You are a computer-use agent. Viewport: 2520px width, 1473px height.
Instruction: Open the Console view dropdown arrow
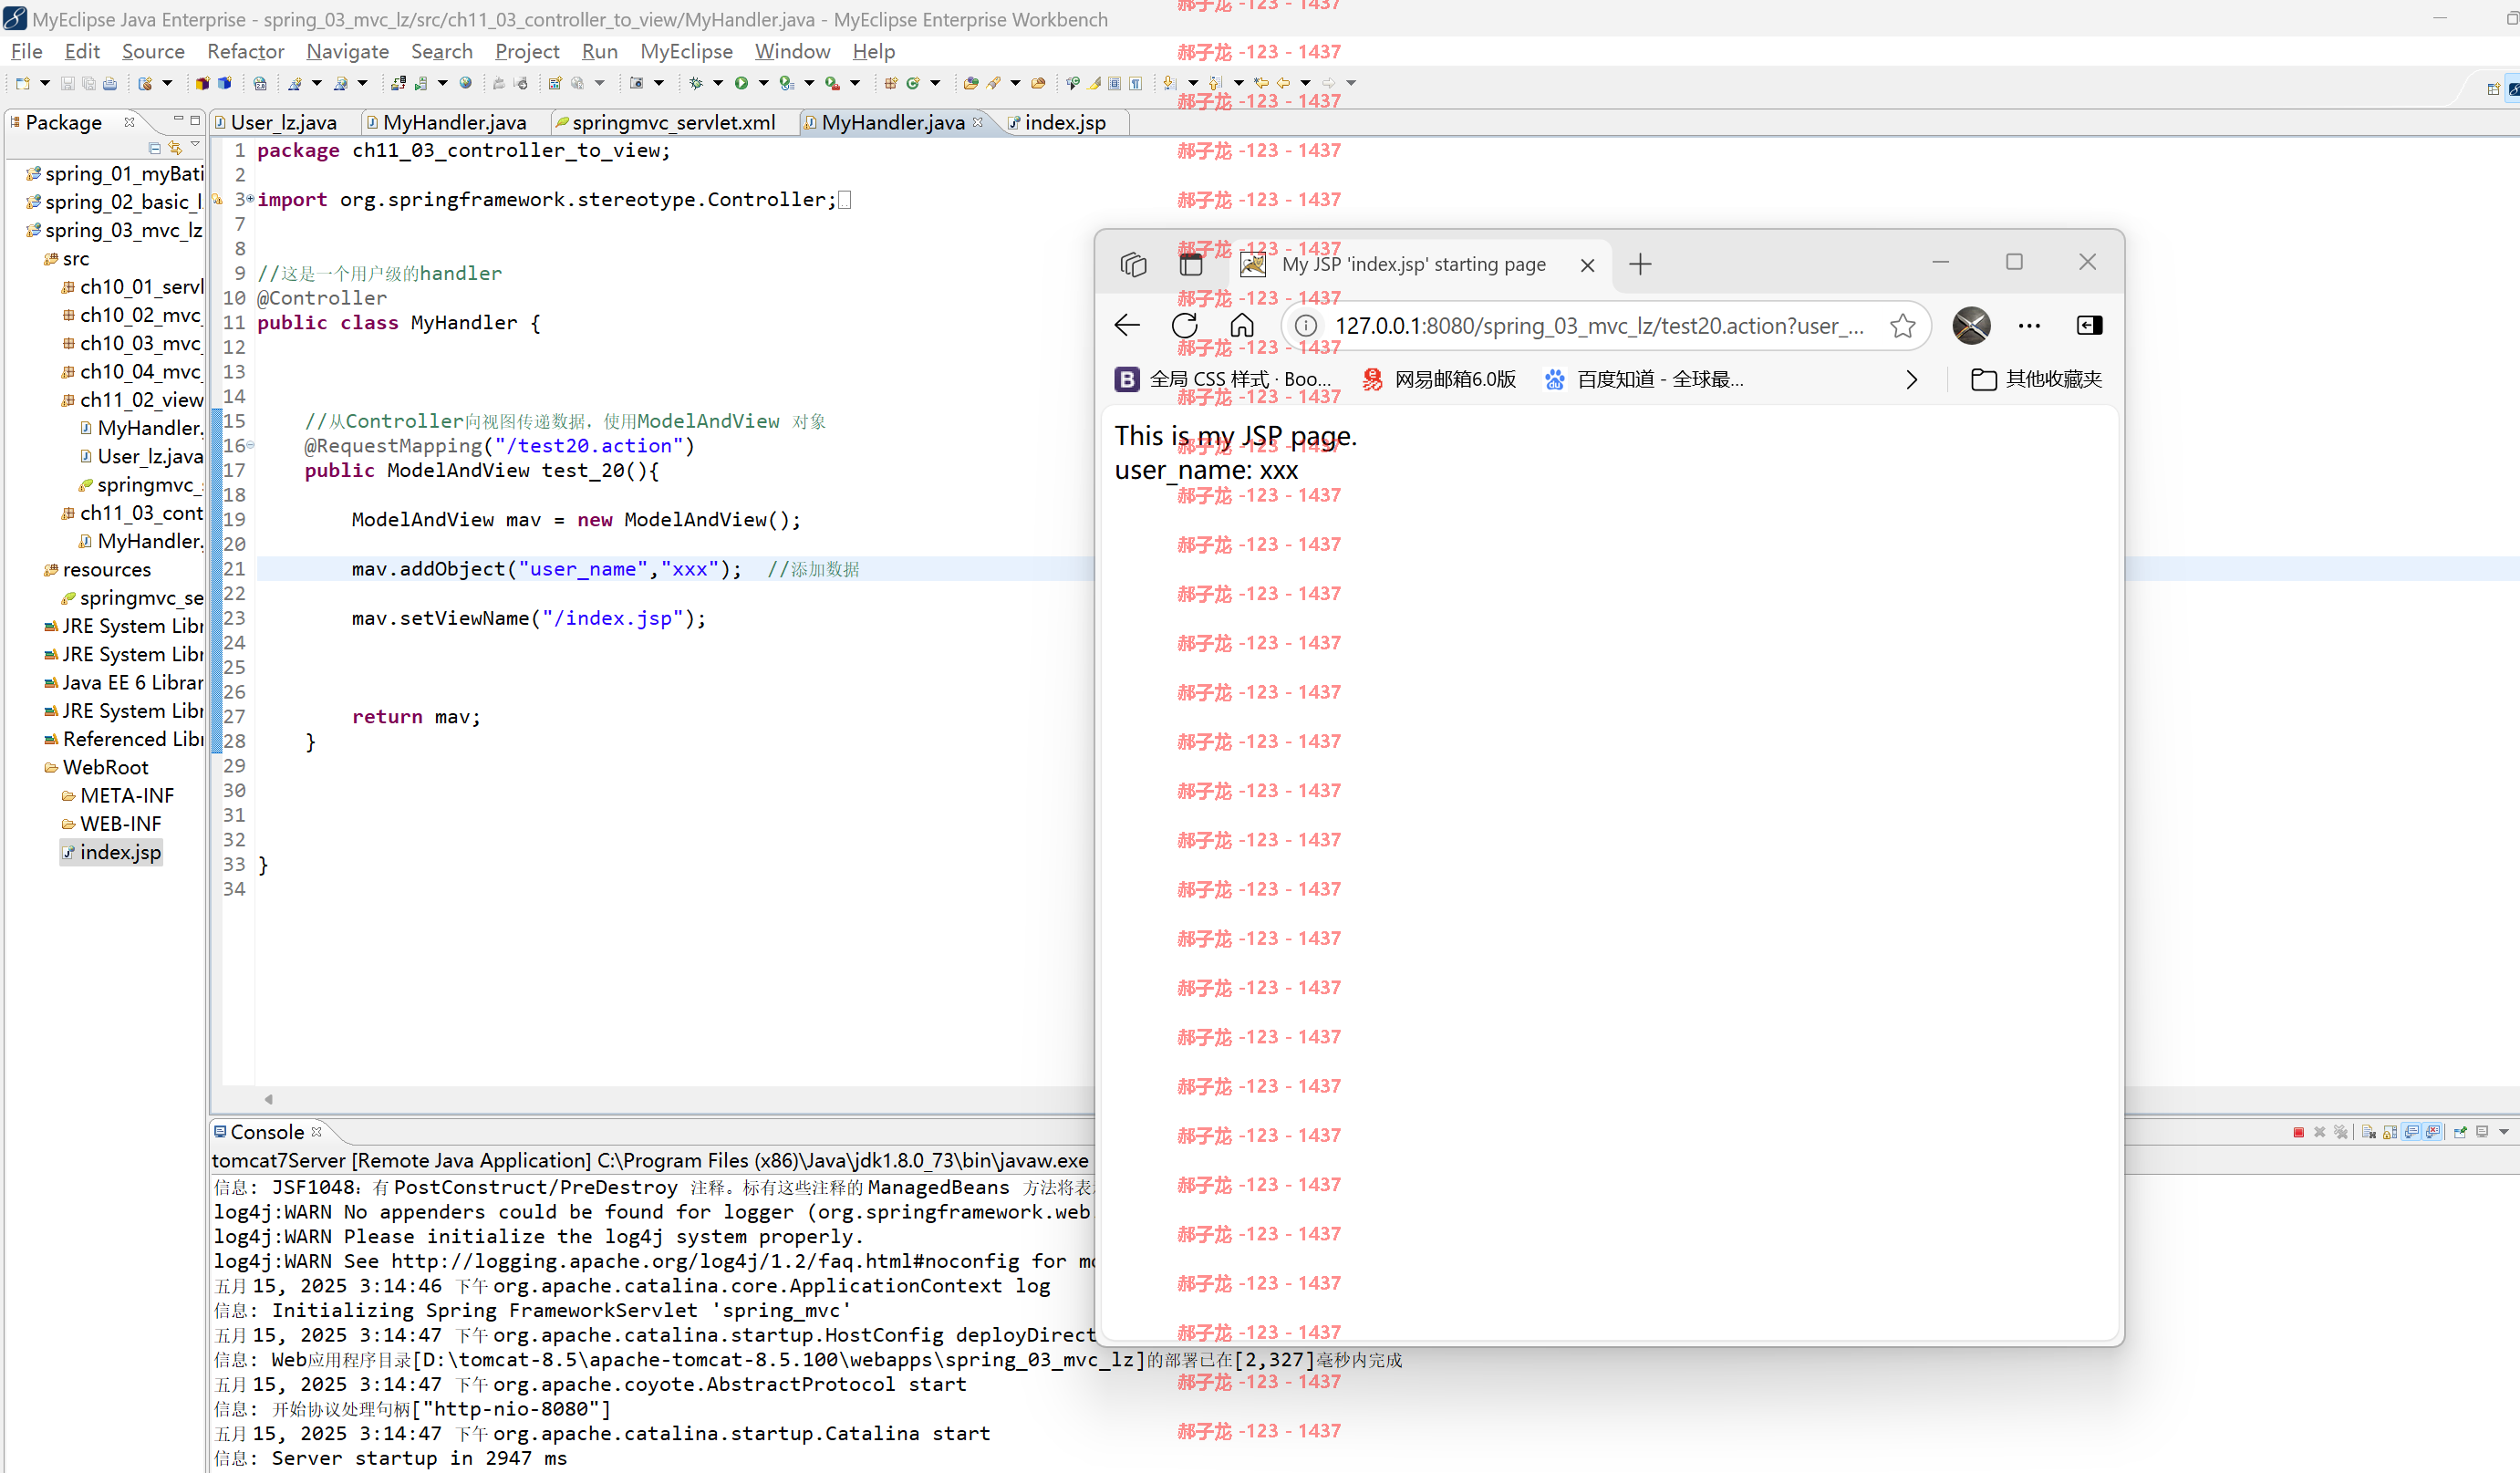coord(2504,1132)
